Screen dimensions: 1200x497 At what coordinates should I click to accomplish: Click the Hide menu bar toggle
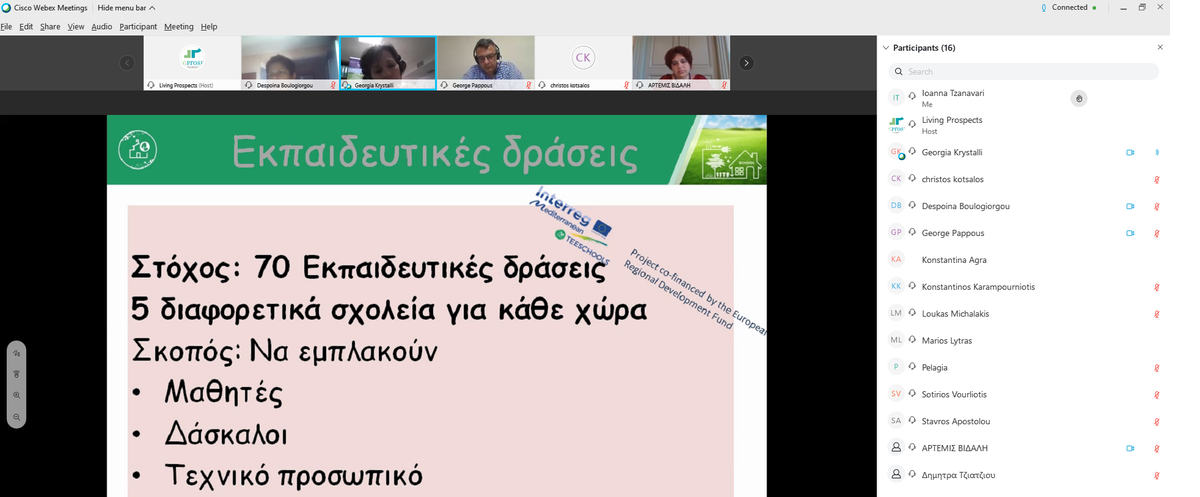pos(127,8)
